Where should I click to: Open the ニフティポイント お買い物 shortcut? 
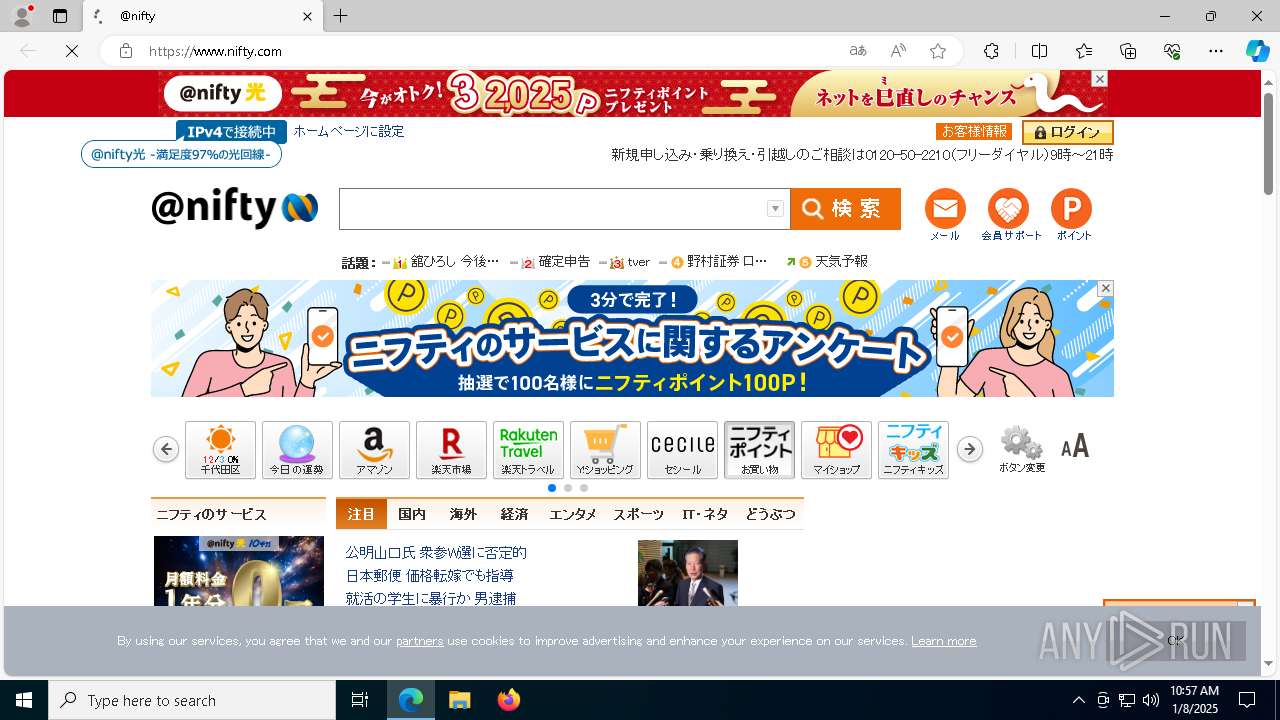tap(759, 450)
